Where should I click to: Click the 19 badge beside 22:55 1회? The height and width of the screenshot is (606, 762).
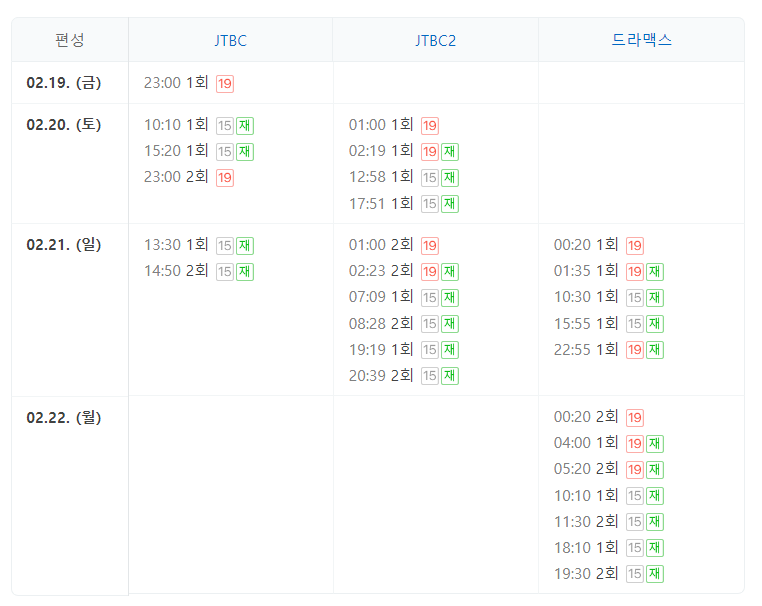click(x=635, y=350)
